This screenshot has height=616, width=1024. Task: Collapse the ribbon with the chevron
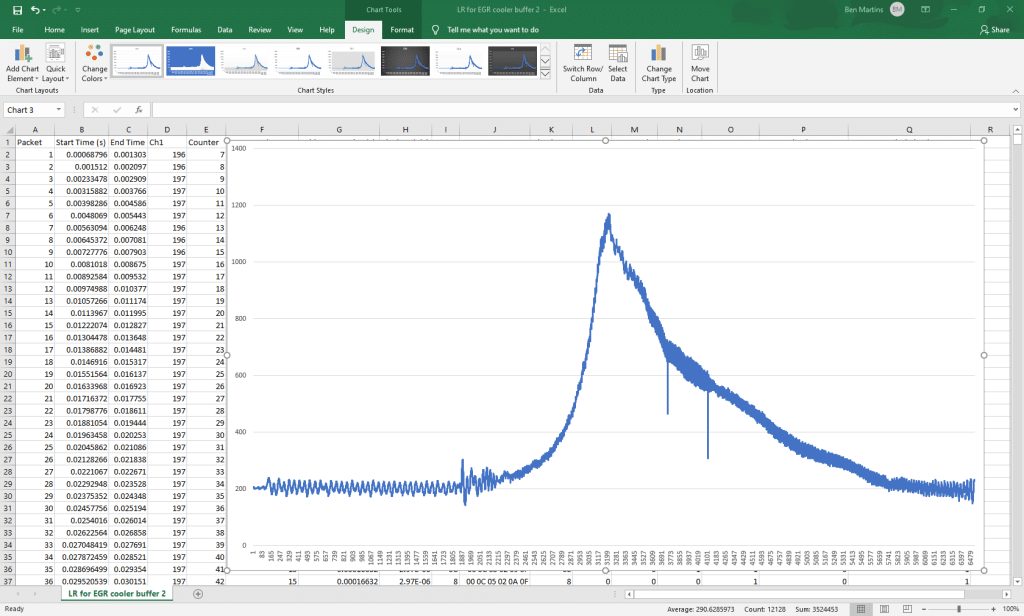coord(1016,91)
